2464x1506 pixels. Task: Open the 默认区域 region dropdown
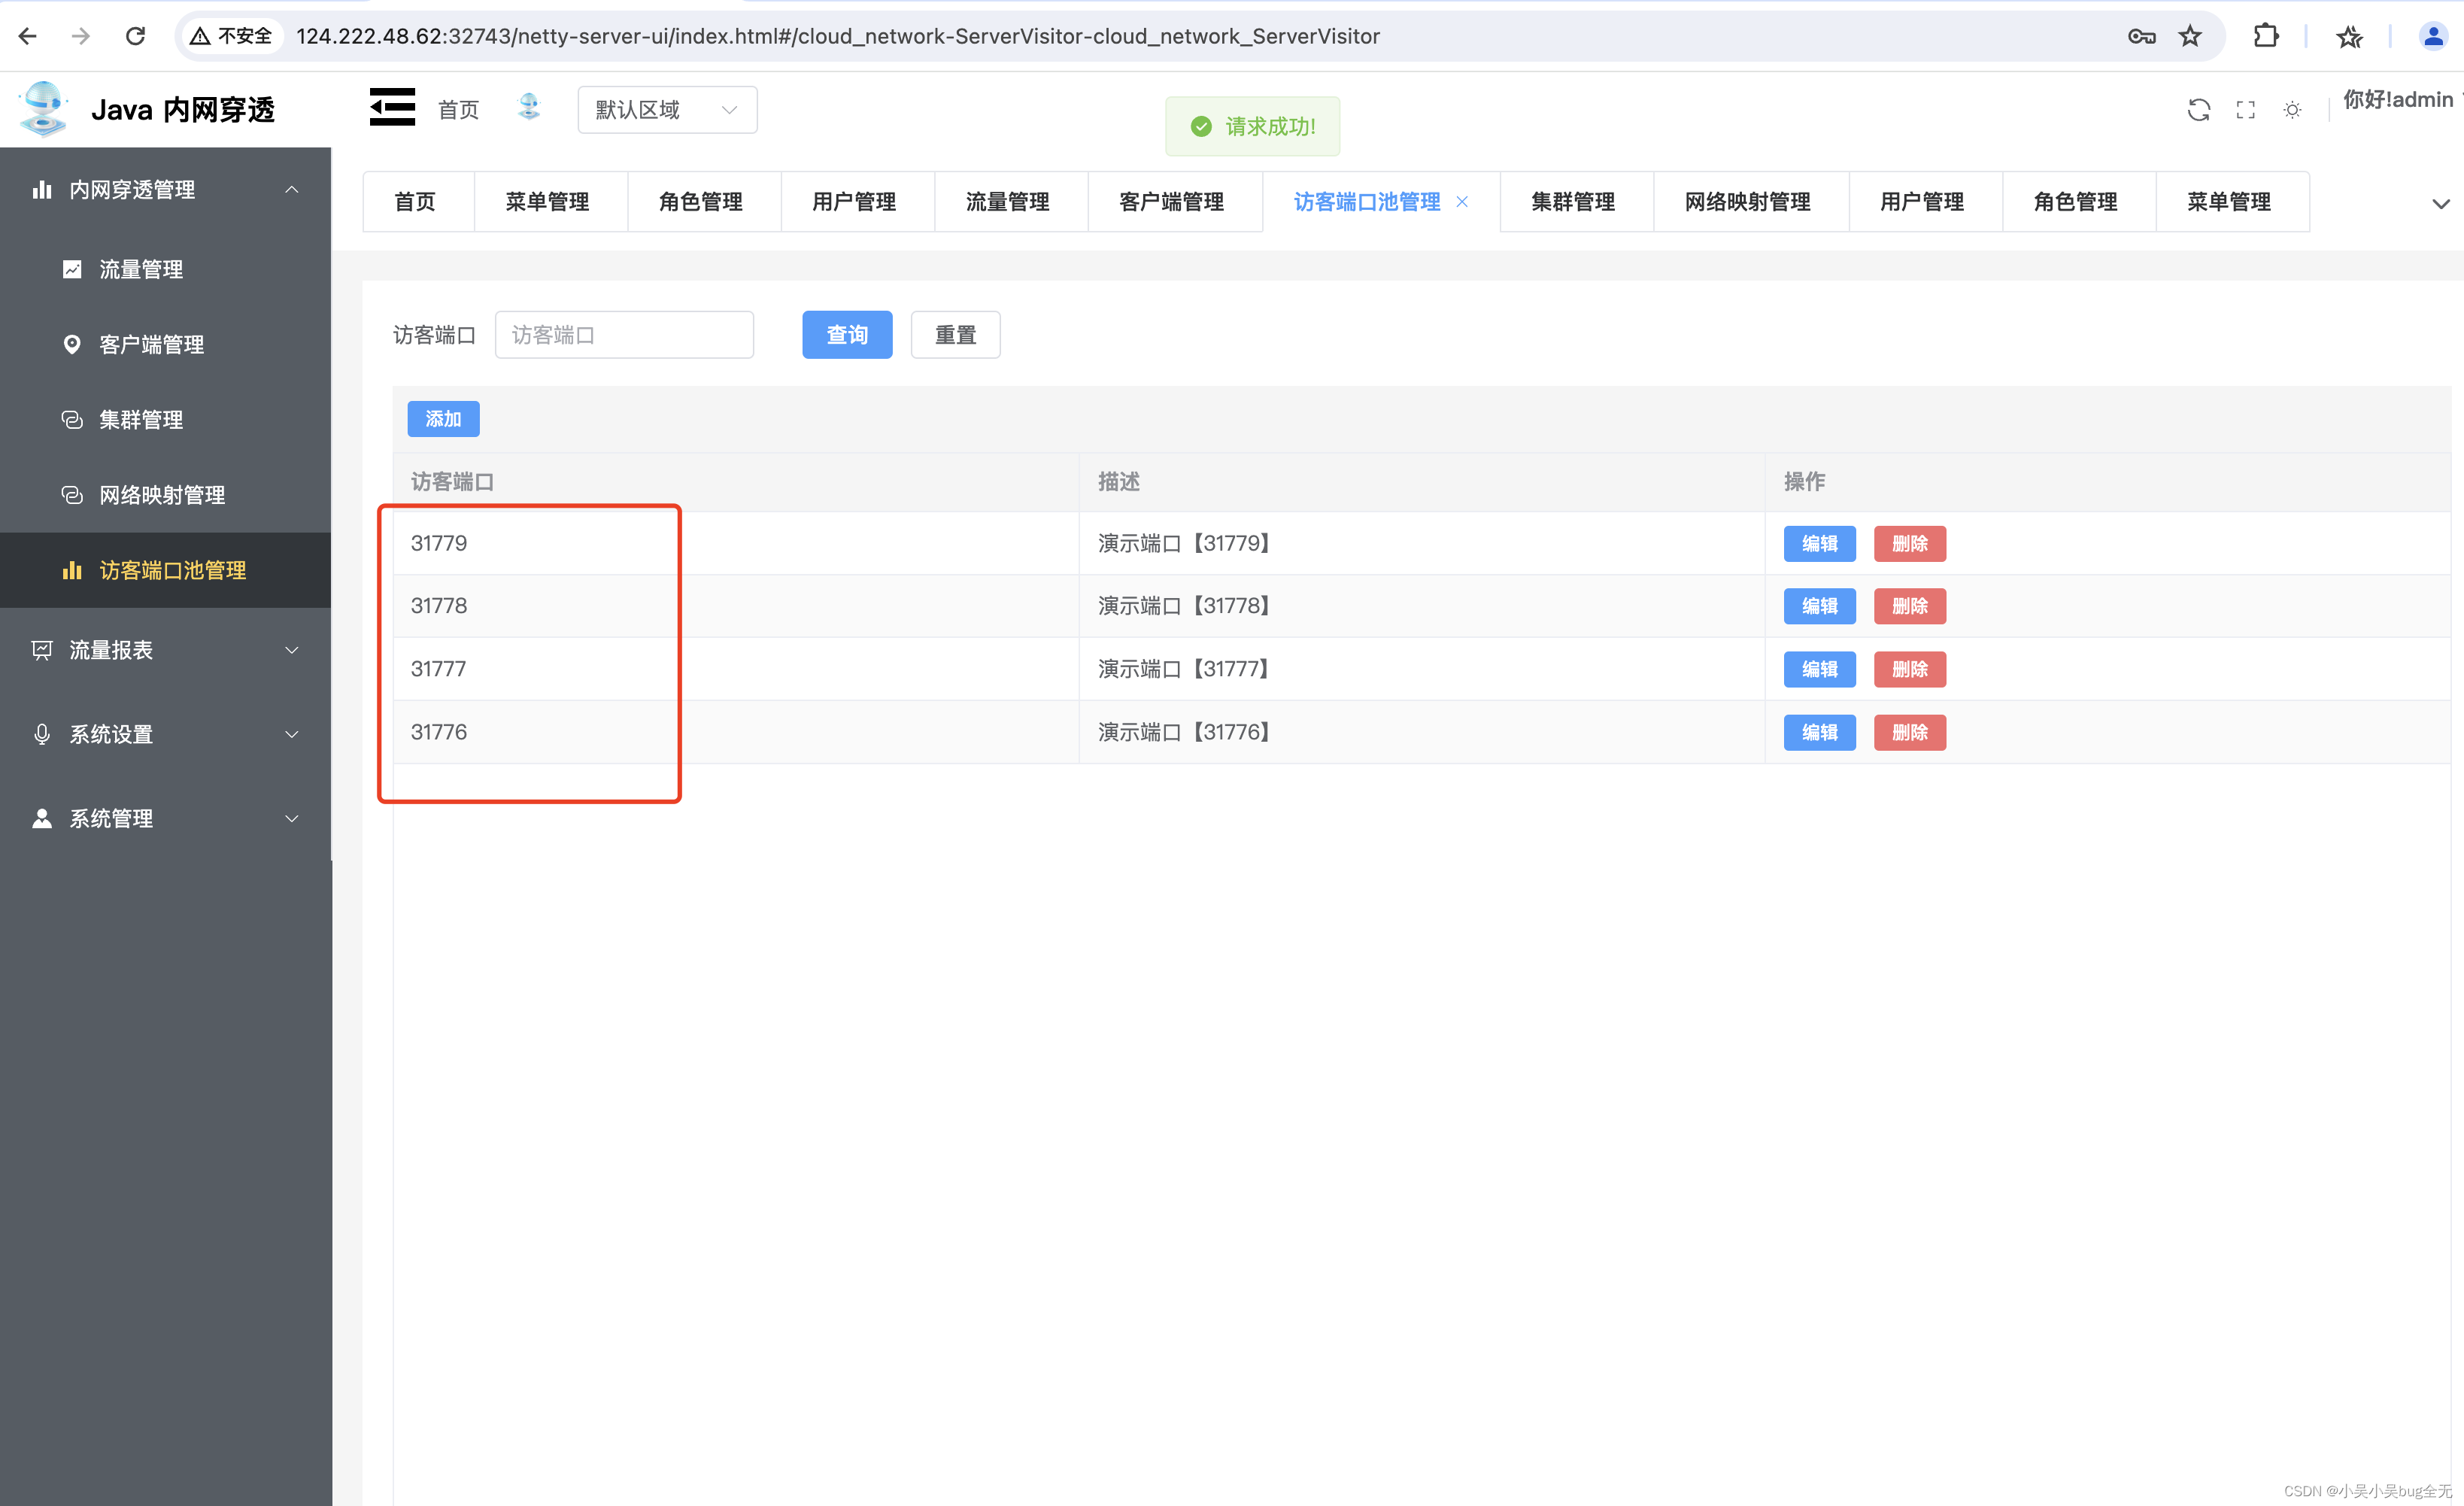point(667,109)
